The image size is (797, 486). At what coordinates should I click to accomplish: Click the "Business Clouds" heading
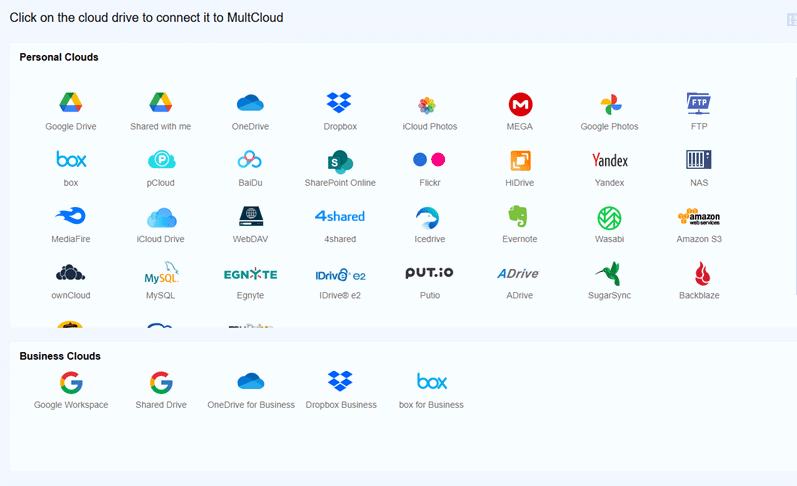60,356
